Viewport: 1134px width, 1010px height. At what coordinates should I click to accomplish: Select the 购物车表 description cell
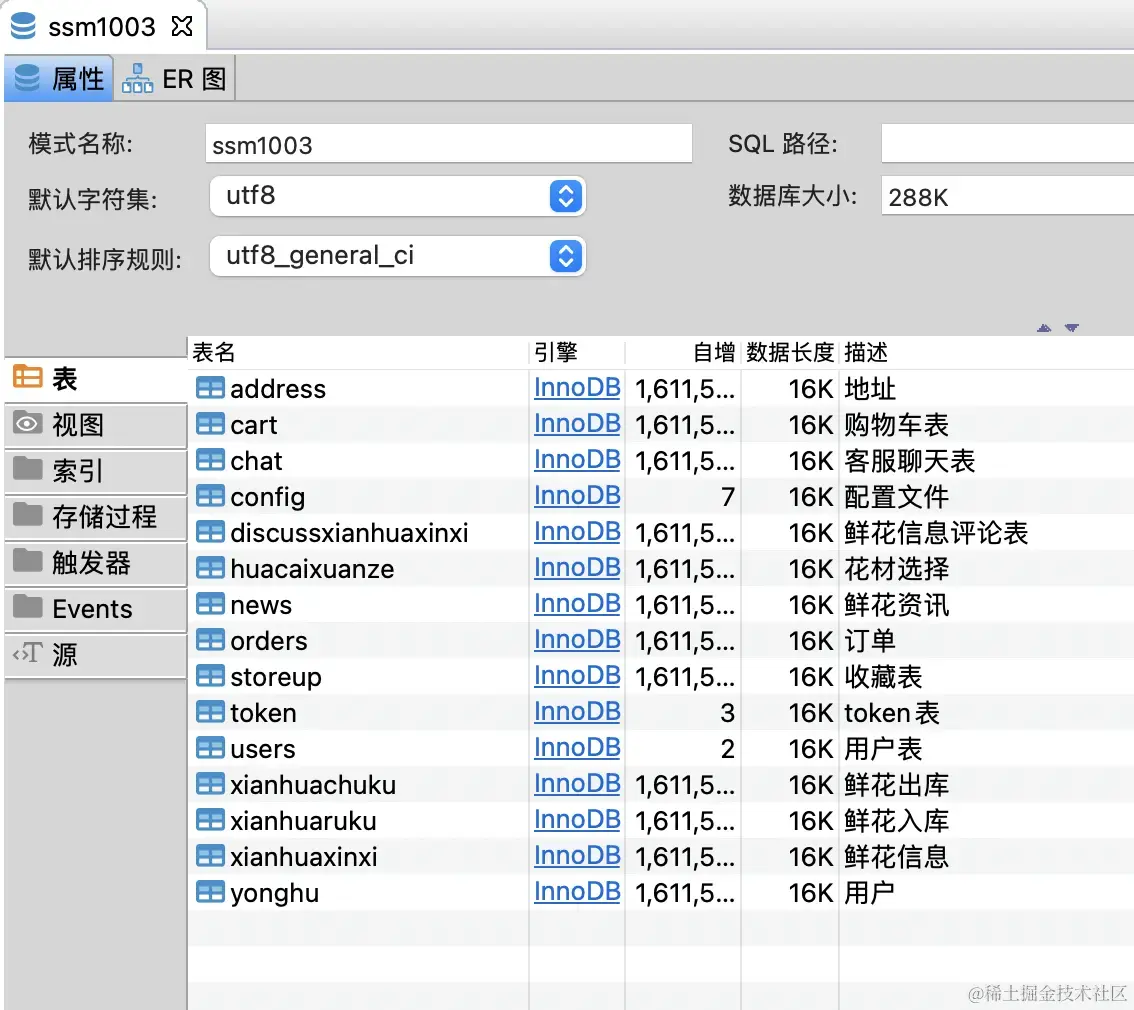pos(896,425)
